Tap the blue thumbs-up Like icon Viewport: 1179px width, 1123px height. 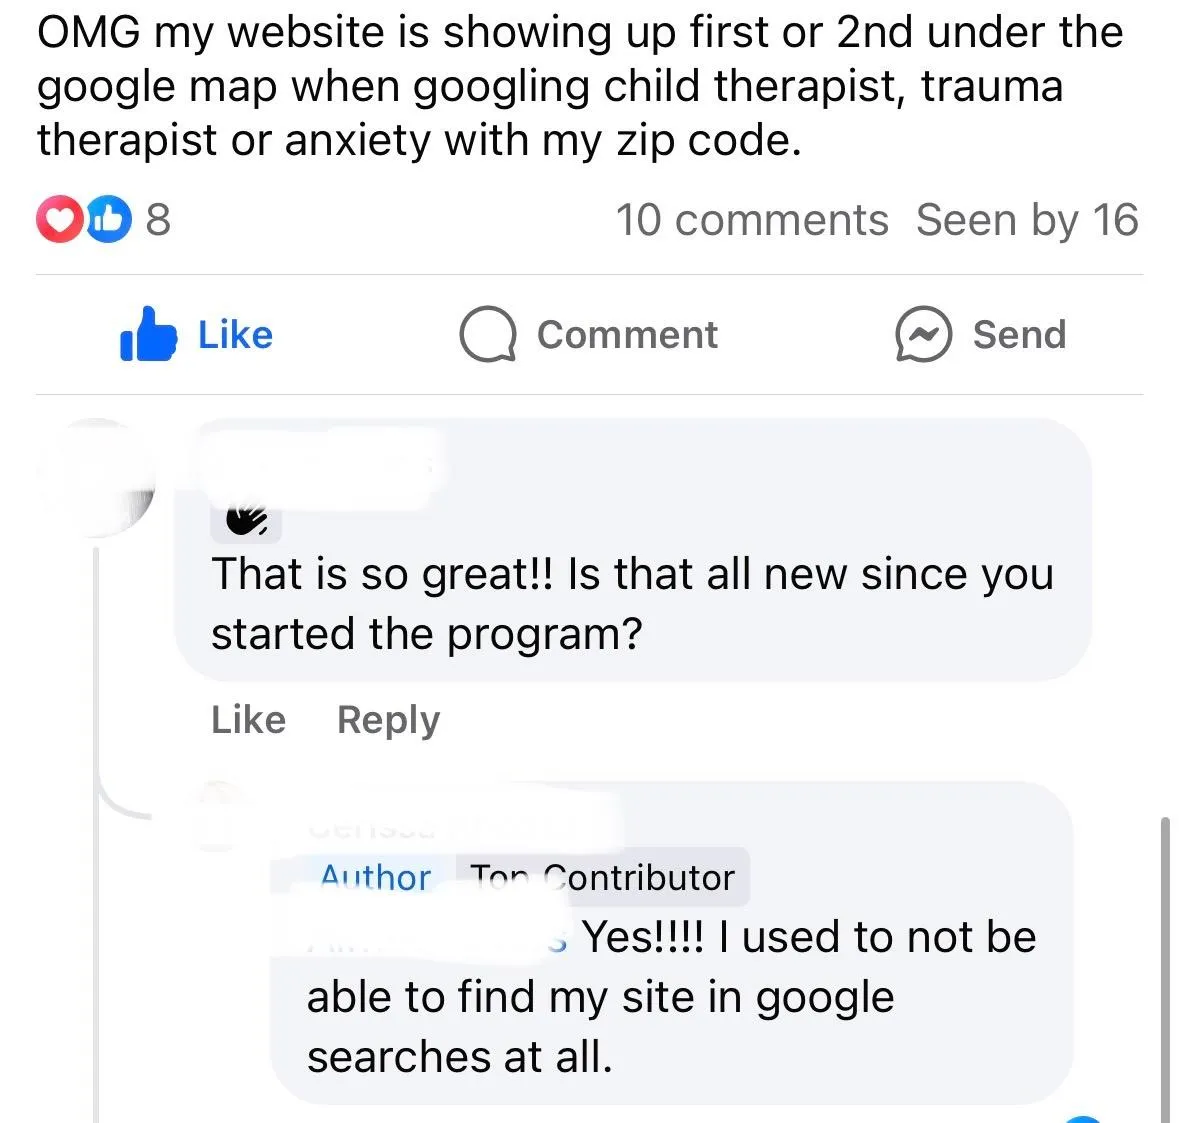(148, 334)
